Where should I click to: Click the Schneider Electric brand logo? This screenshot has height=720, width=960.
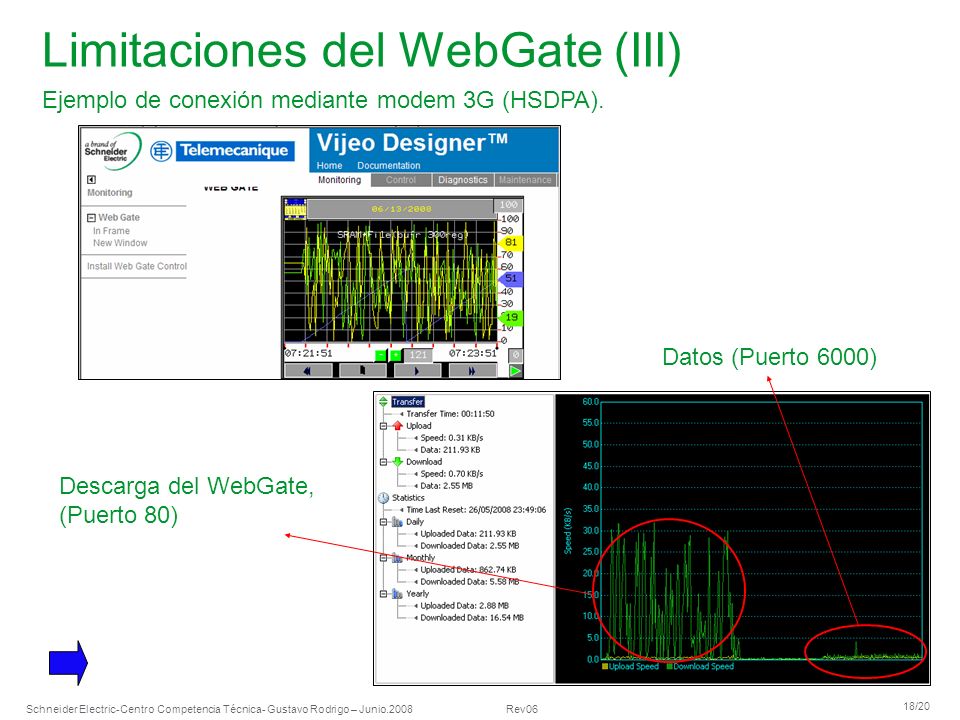[x=111, y=151]
